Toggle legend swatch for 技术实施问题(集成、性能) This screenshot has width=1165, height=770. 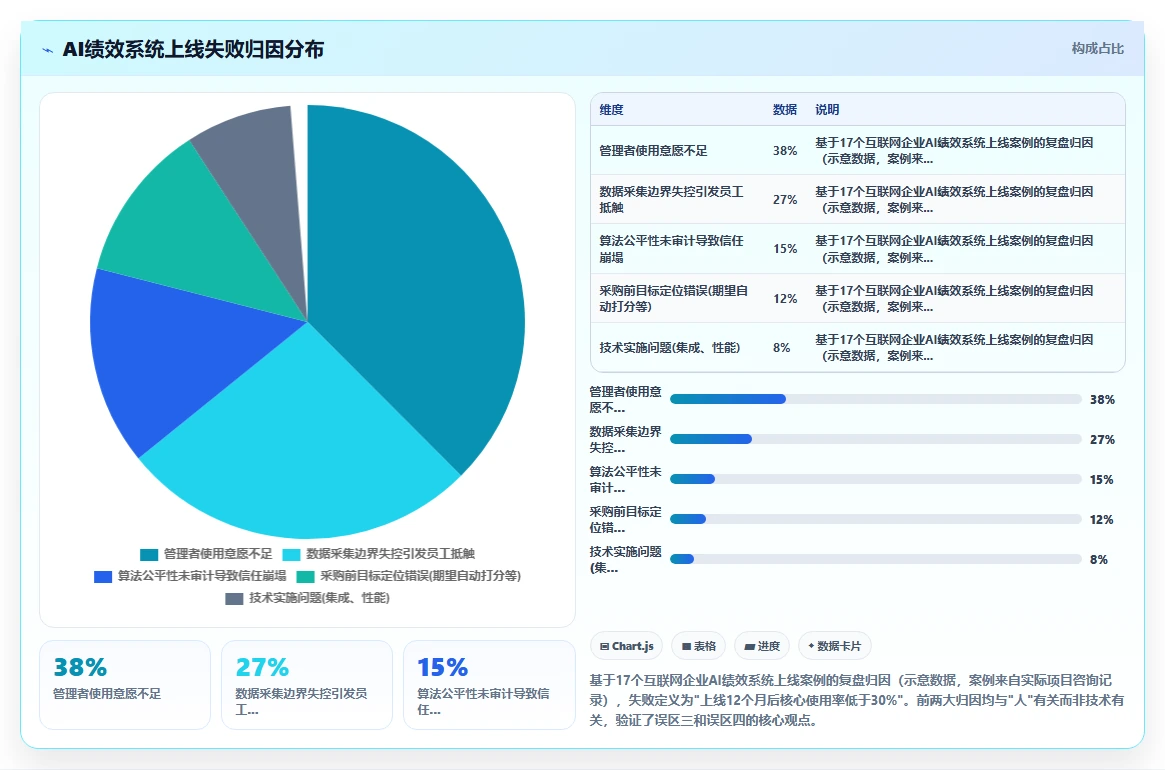pos(234,598)
